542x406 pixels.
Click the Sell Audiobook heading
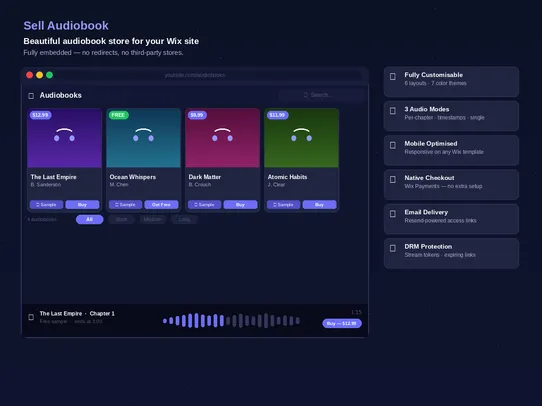(66, 26)
